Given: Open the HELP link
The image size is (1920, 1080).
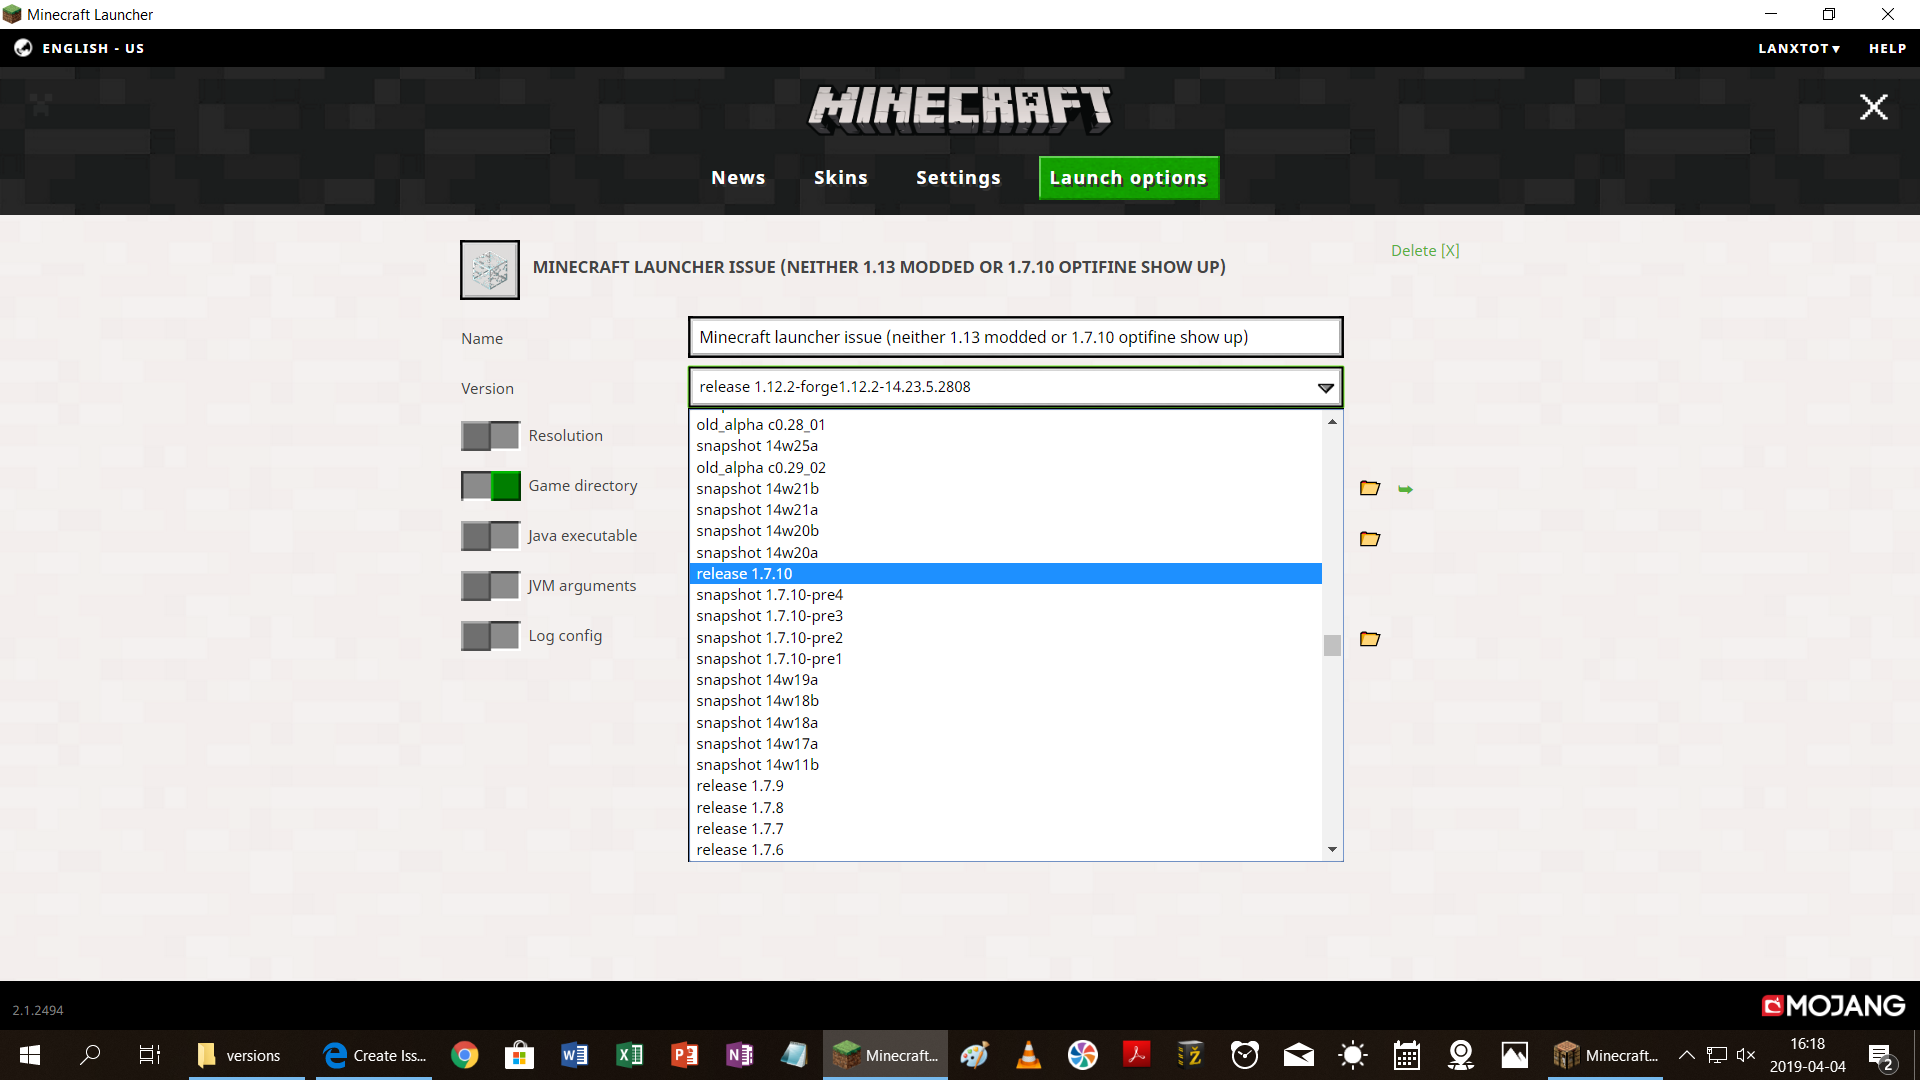Looking at the screenshot, I should (1887, 48).
